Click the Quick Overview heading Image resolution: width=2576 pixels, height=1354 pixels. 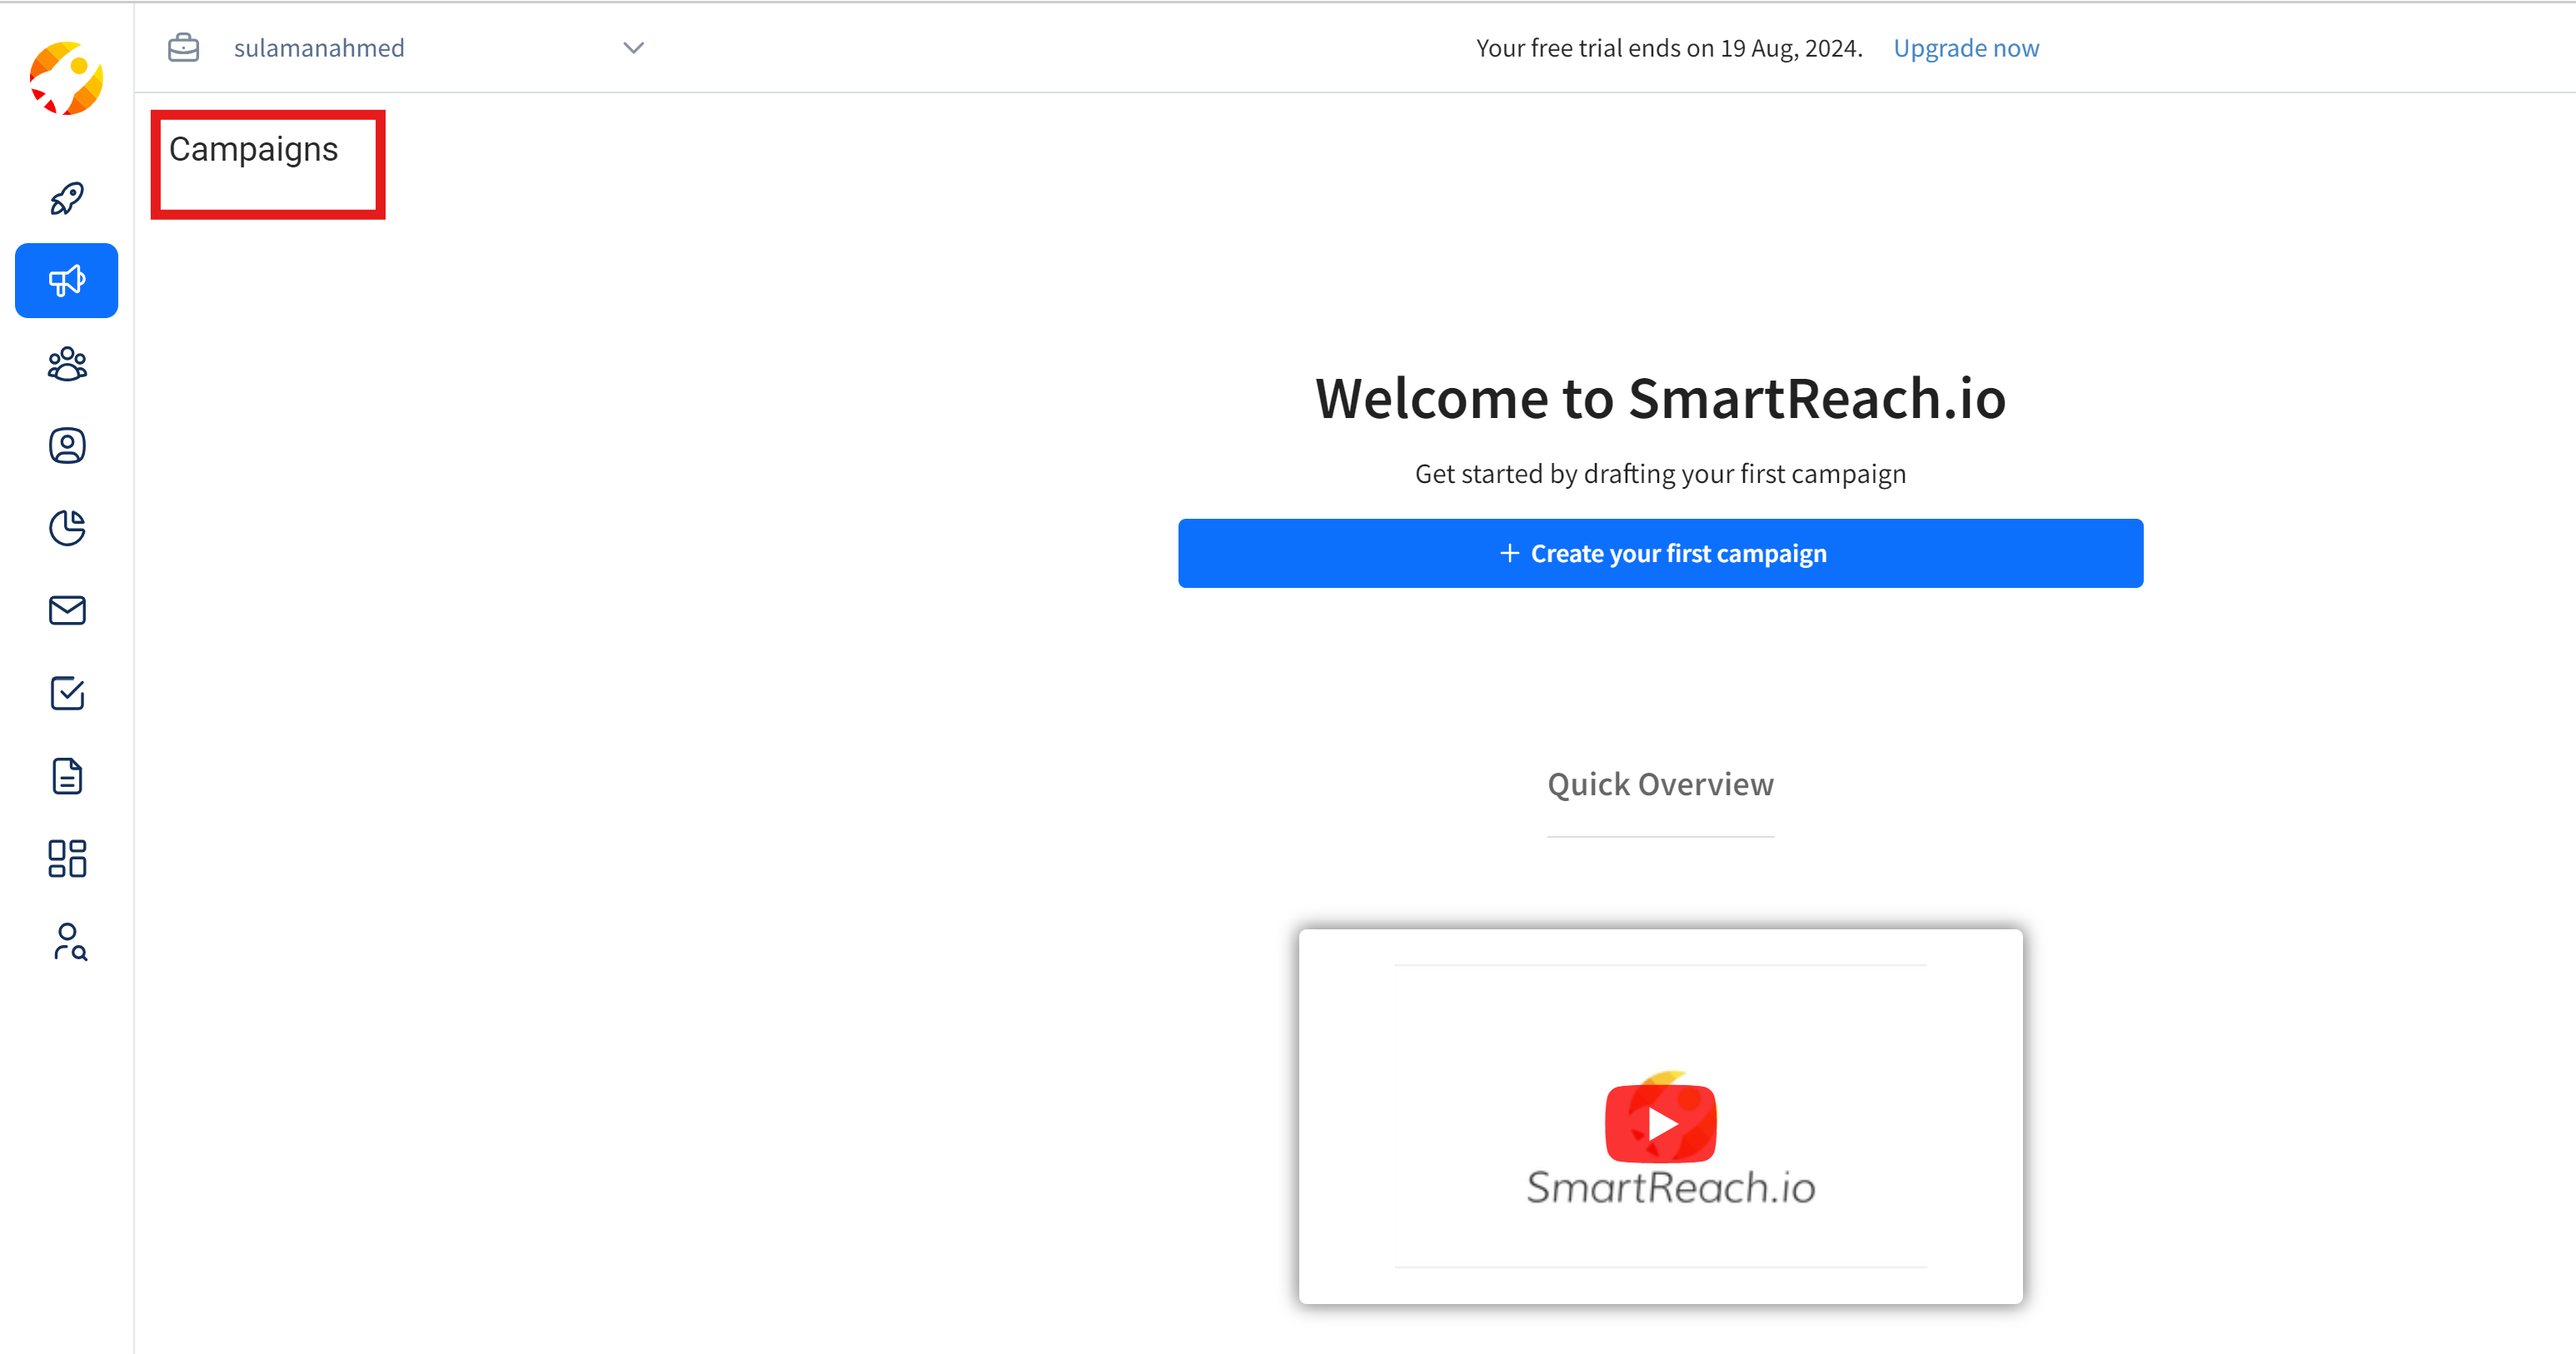(x=1660, y=784)
